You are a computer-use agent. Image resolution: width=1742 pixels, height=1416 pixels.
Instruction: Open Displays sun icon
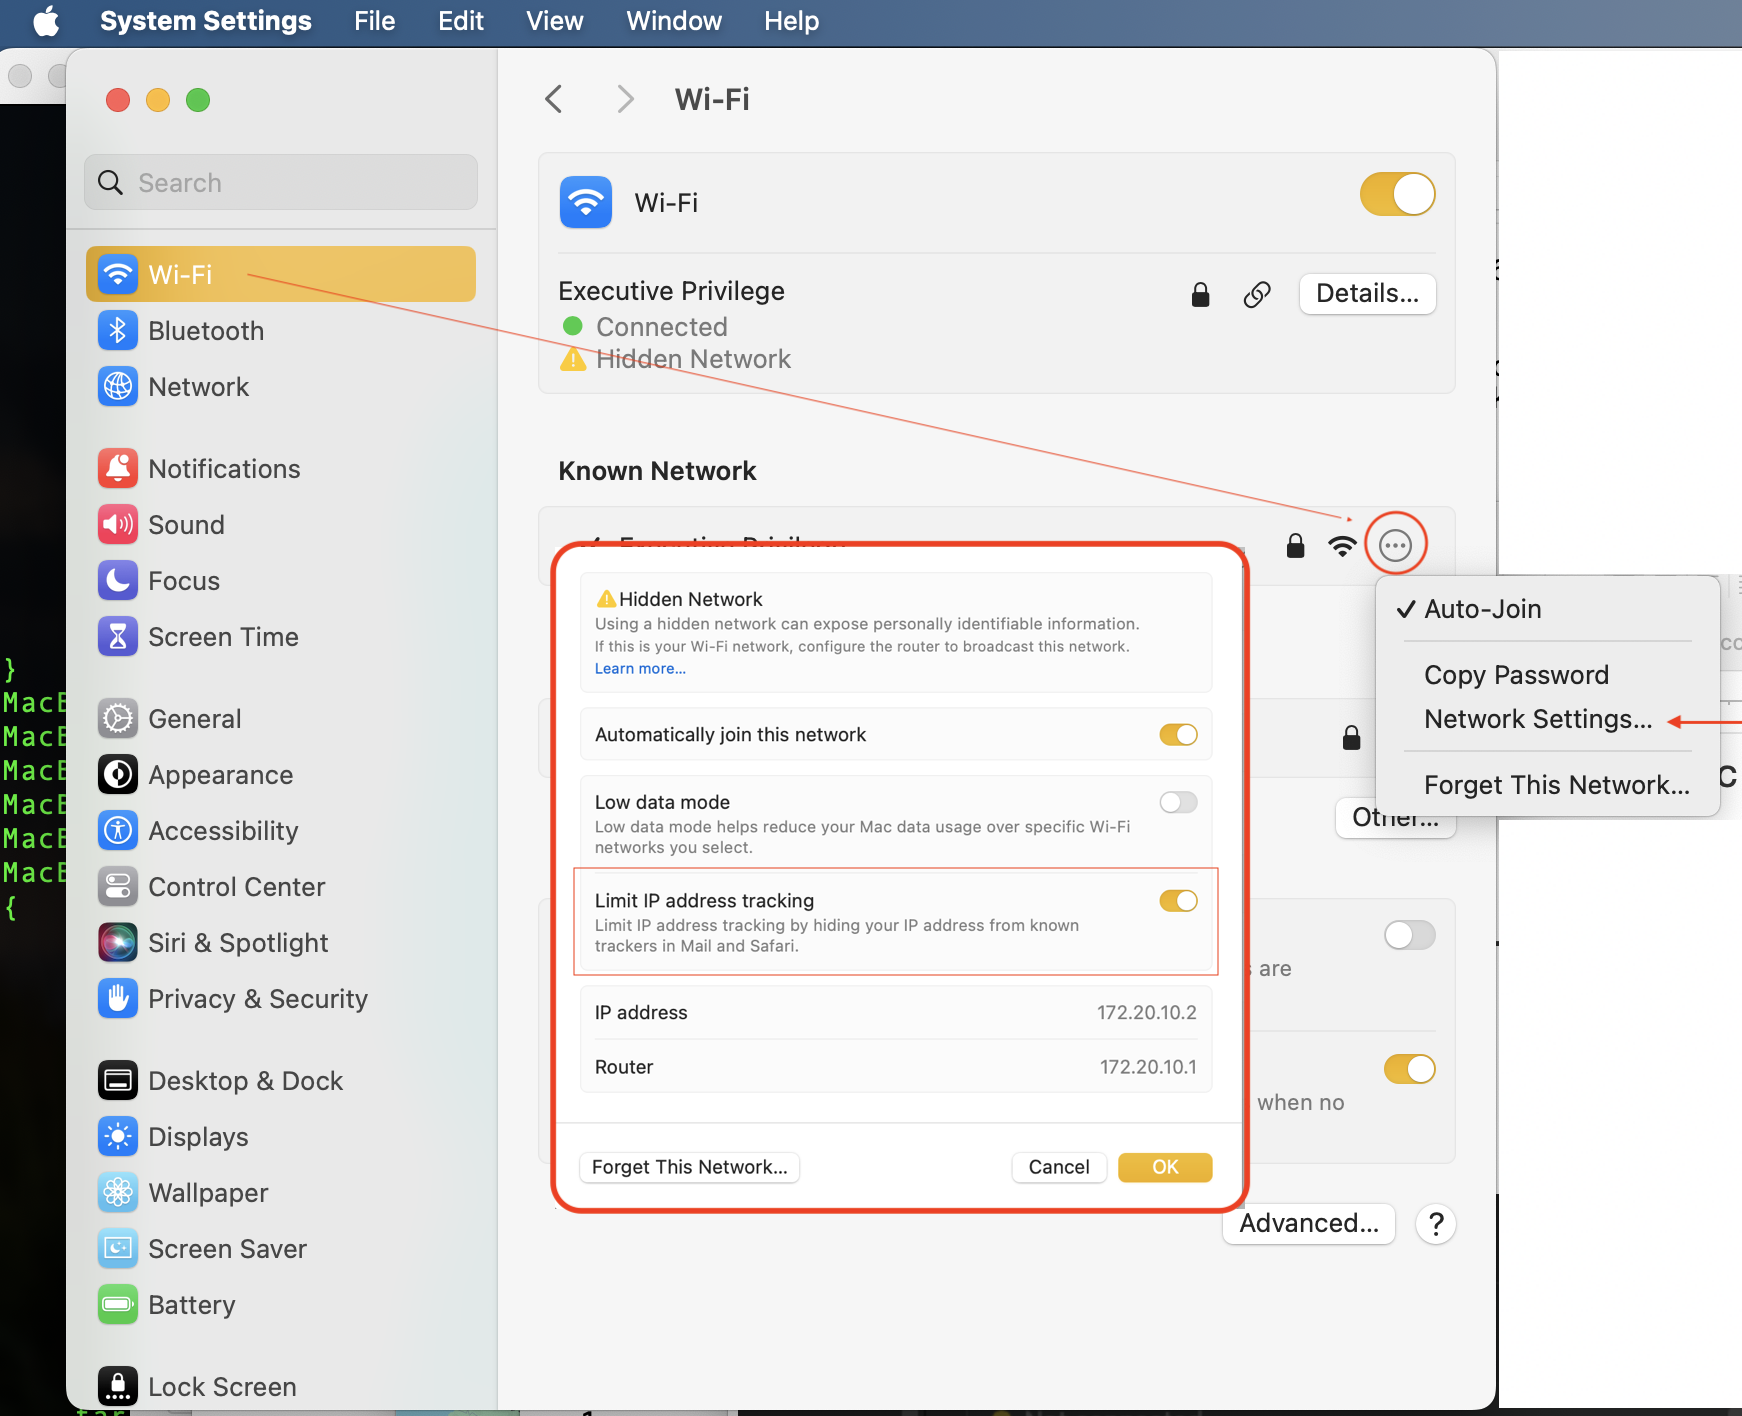click(118, 1136)
